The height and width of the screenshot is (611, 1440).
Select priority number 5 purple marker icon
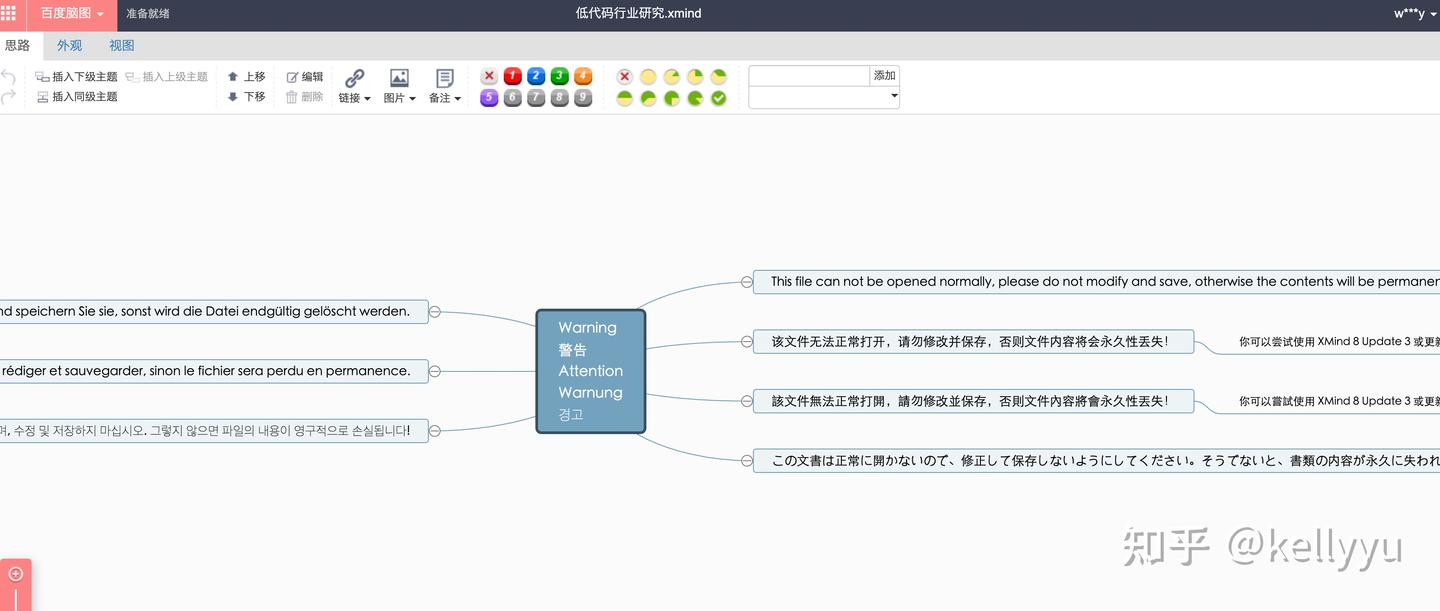489,97
